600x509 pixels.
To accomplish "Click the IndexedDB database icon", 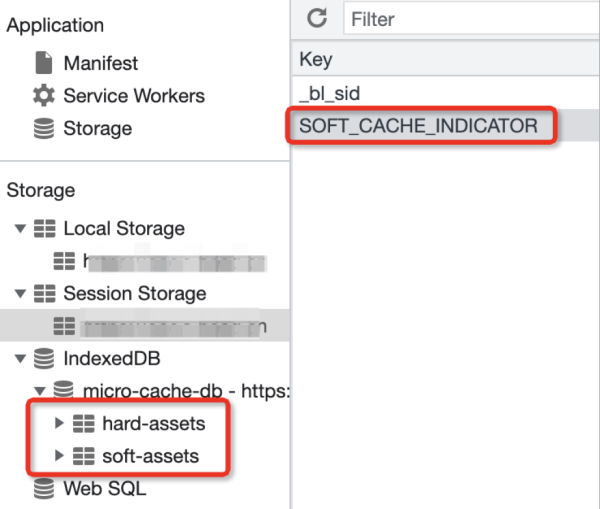I will (x=44, y=358).
